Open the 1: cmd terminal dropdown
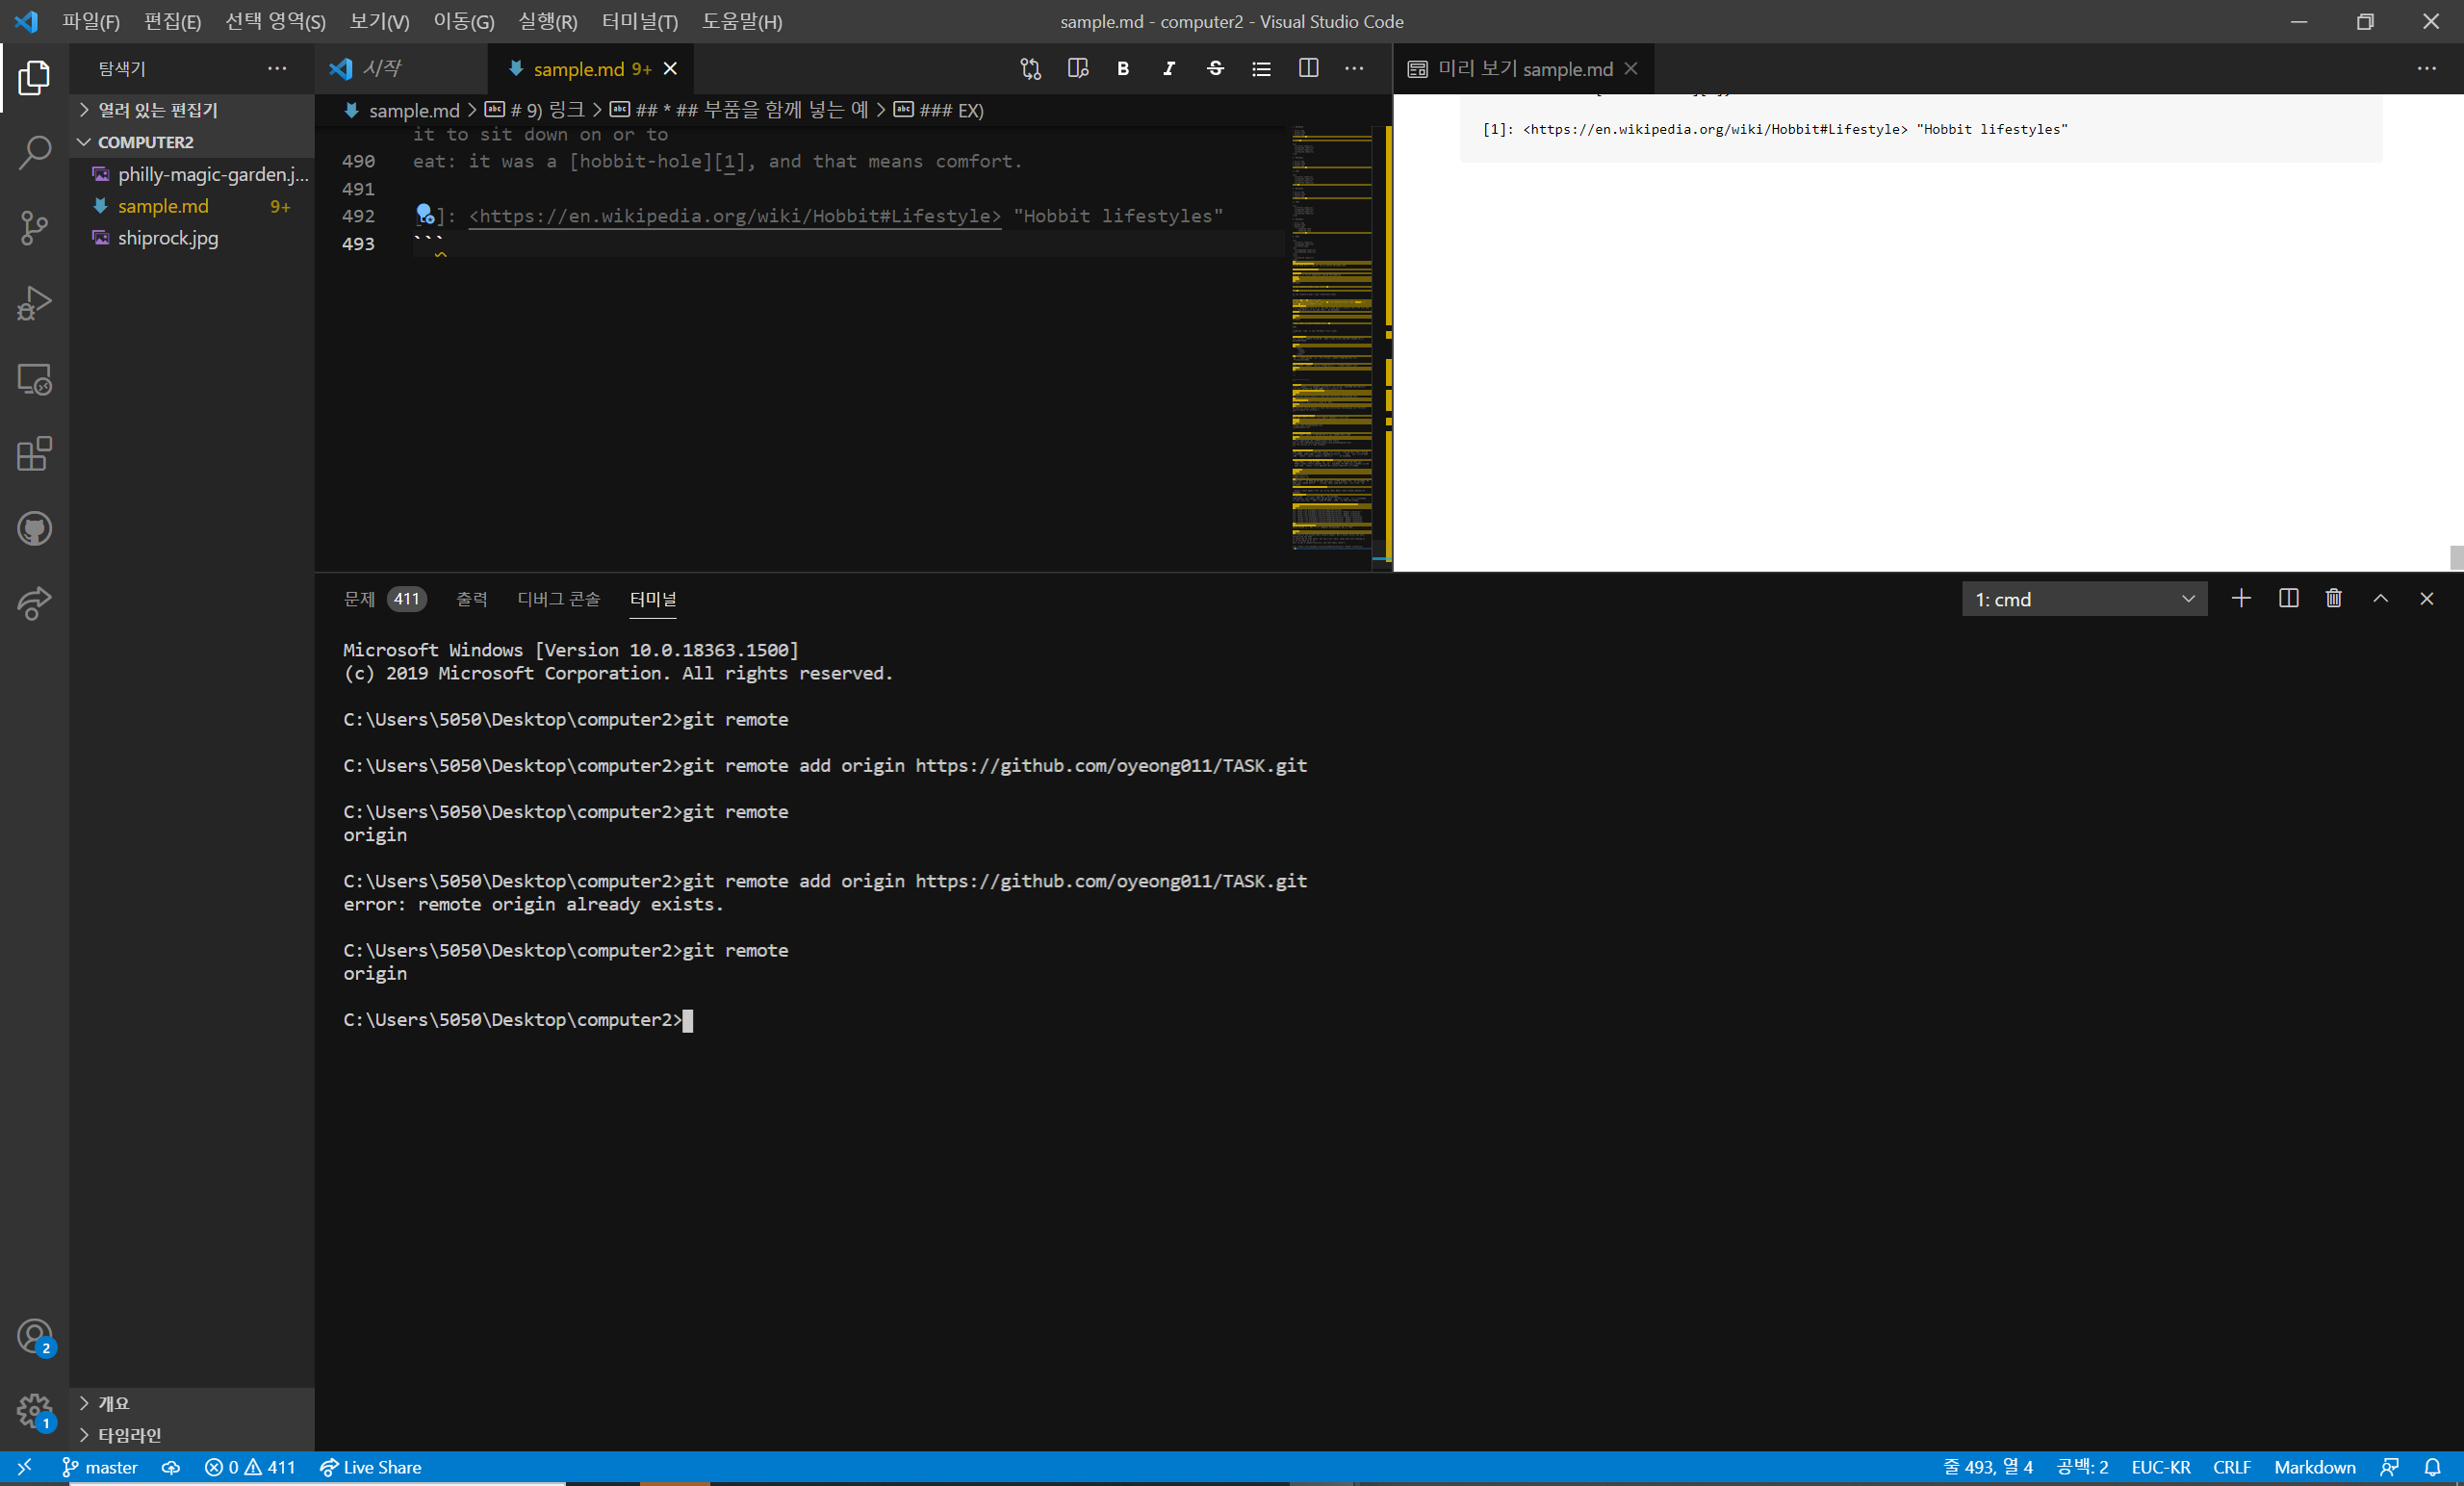2464x1486 pixels. coord(2084,600)
